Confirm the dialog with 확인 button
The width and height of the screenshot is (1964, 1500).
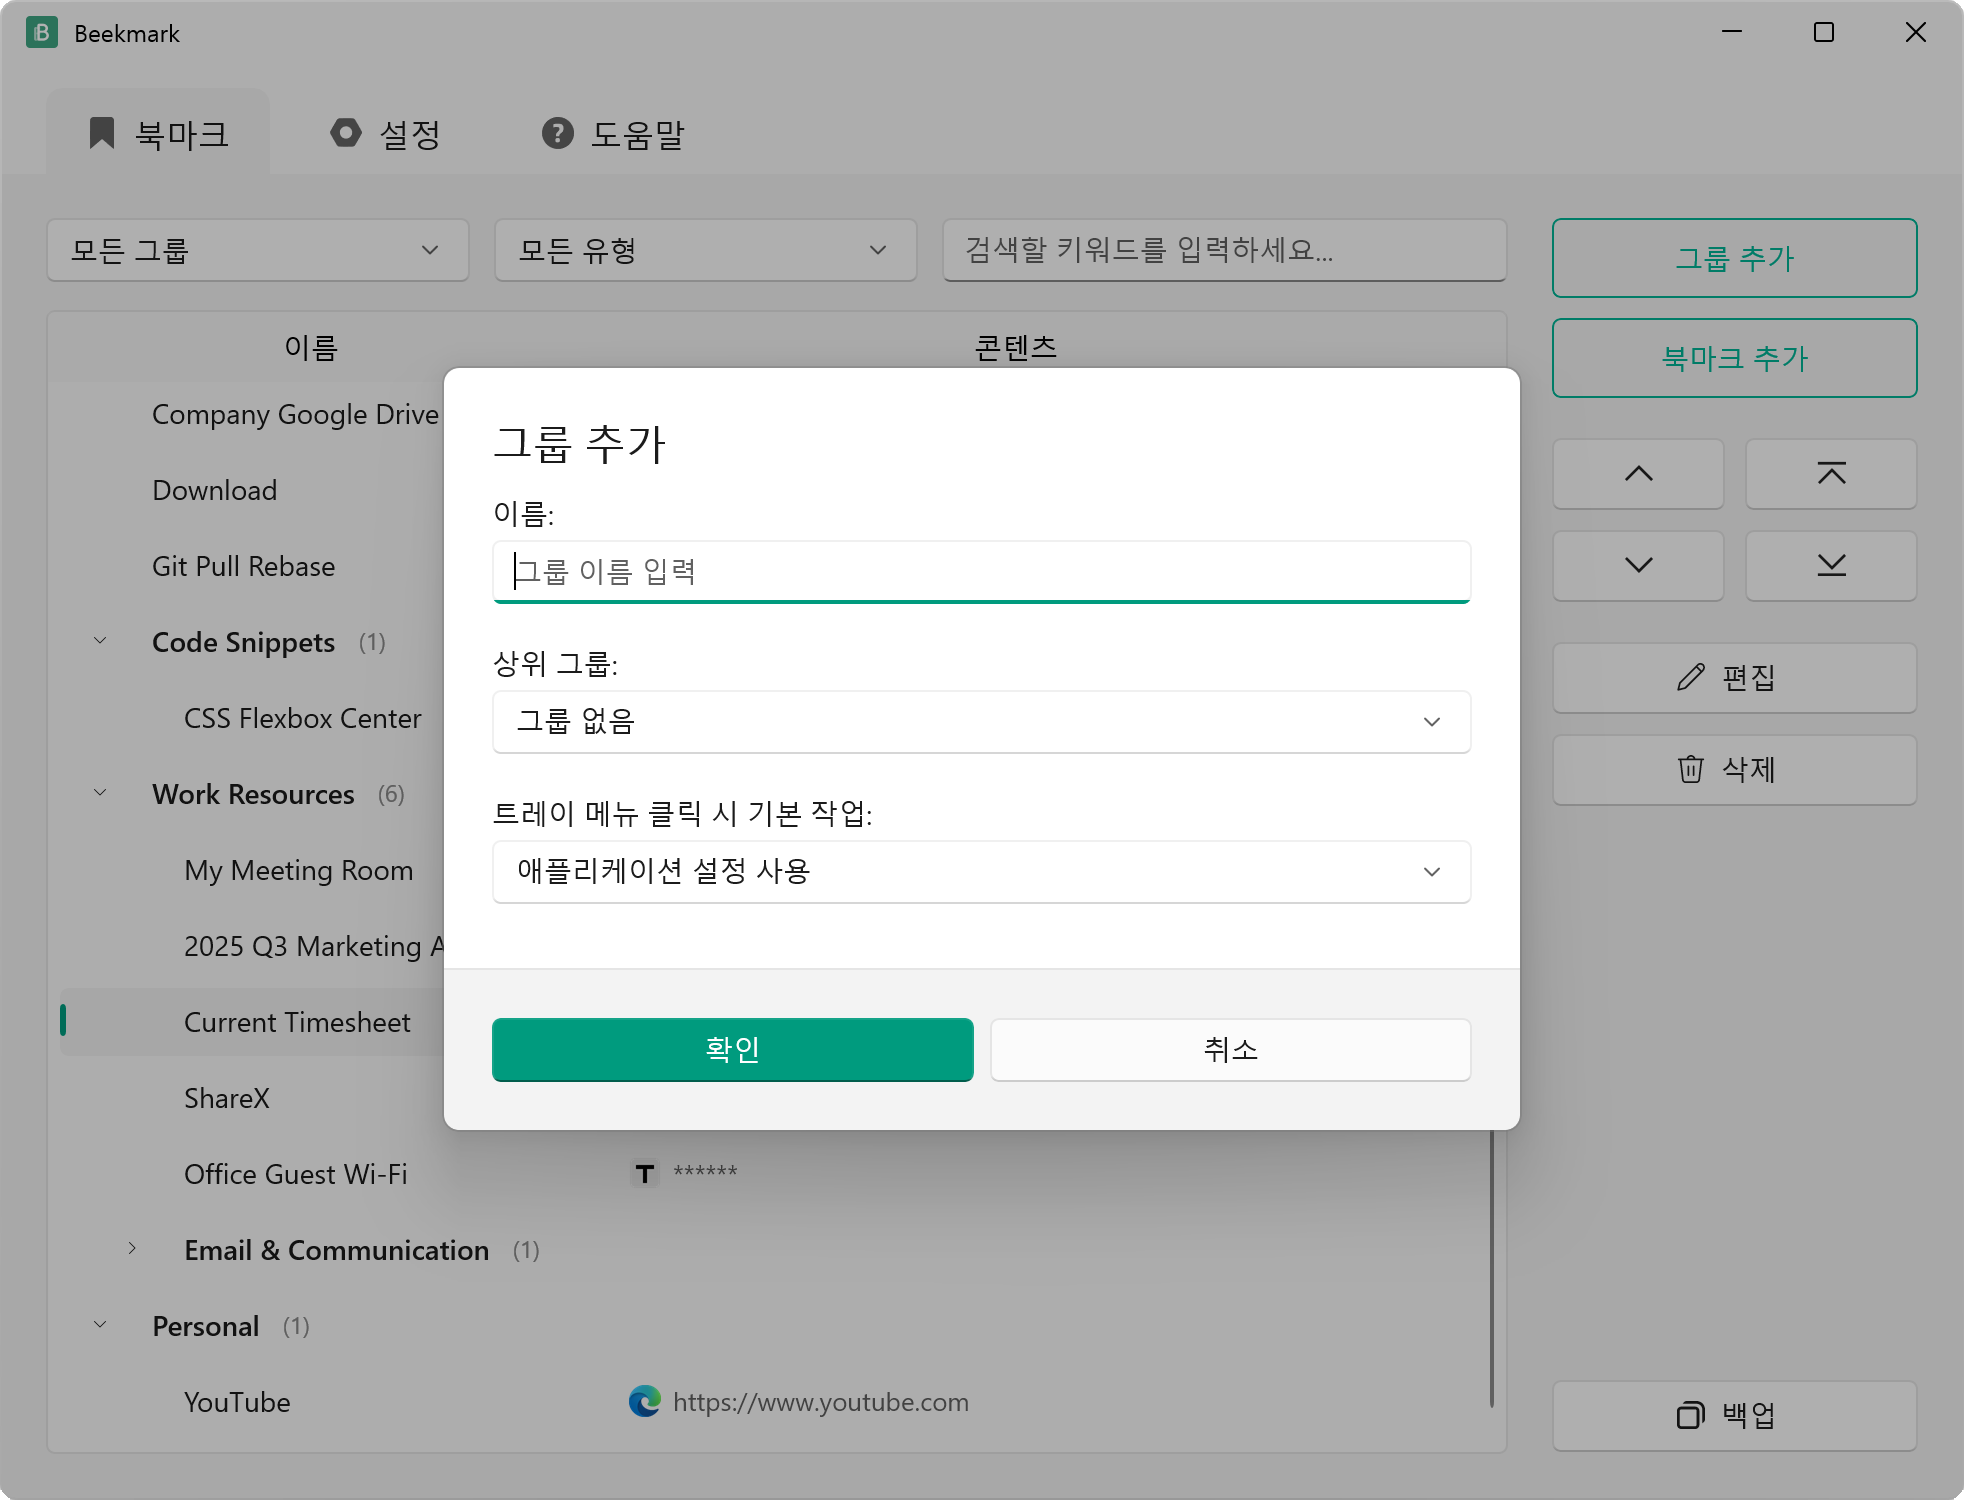click(733, 1050)
